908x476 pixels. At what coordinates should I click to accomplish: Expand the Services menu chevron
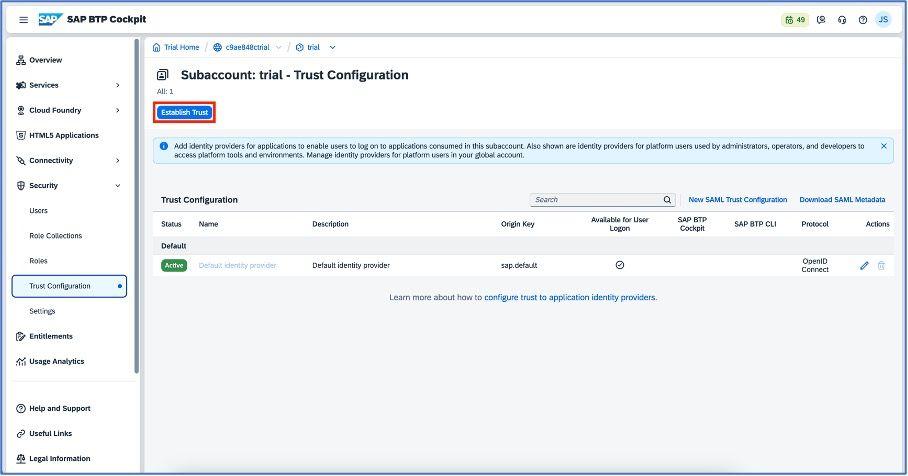point(118,85)
